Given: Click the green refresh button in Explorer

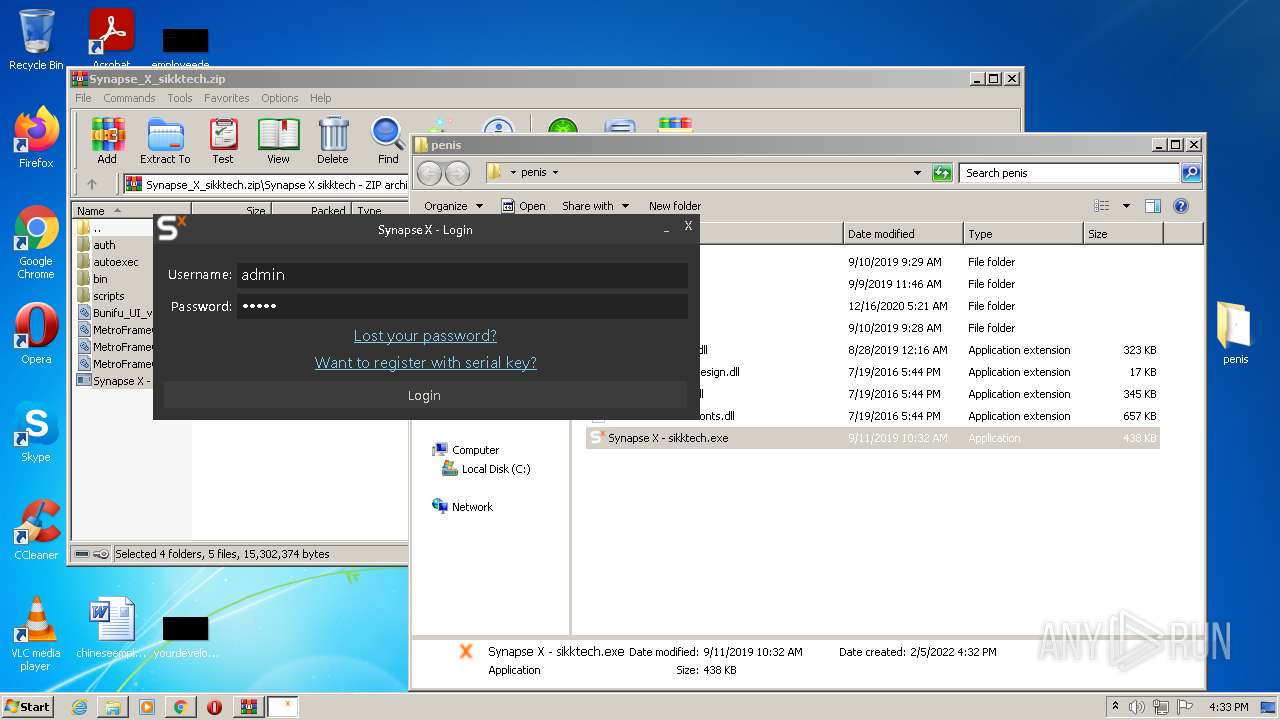Looking at the screenshot, I should pos(942,173).
